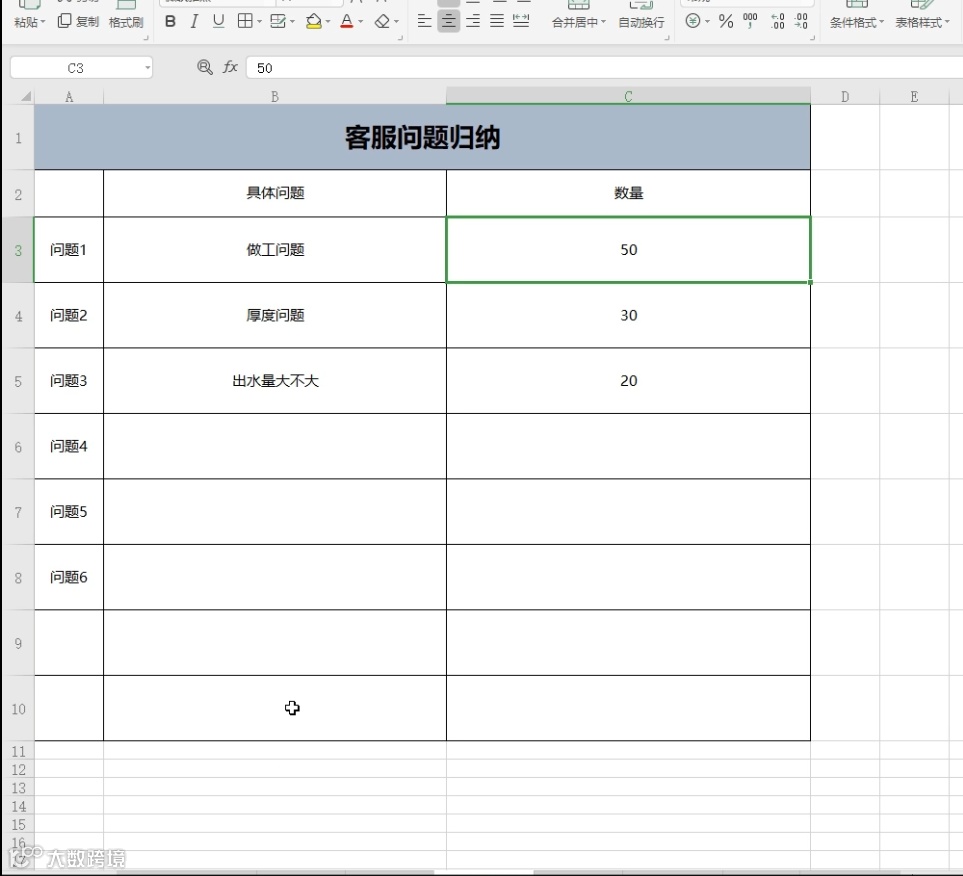Click the formula bar showing 50
Viewport: 963px width, 876px height.
tap(604, 68)
